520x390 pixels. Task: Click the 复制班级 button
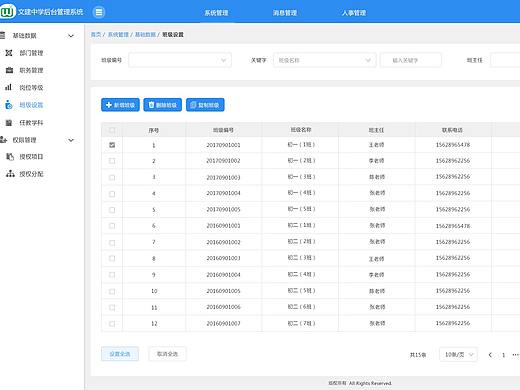click(205, 105)
